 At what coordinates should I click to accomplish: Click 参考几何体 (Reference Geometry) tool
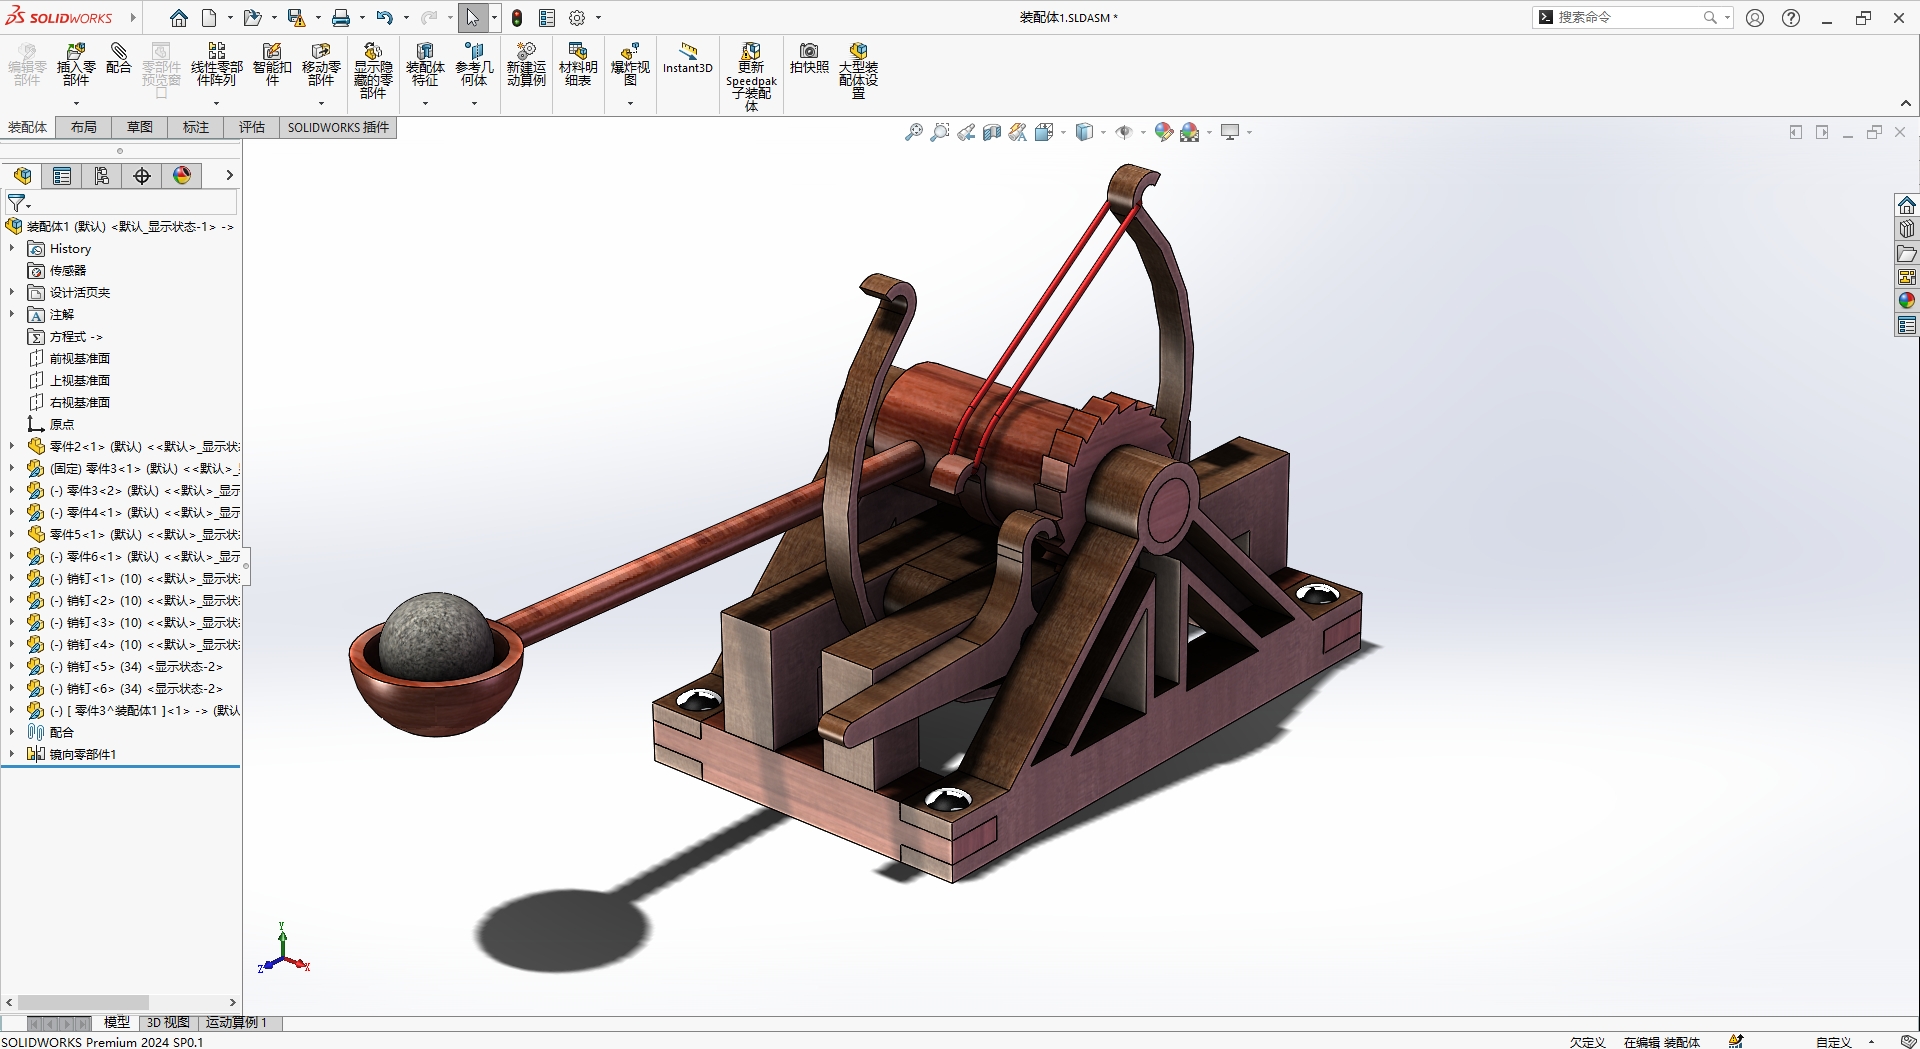click(475, 65)
